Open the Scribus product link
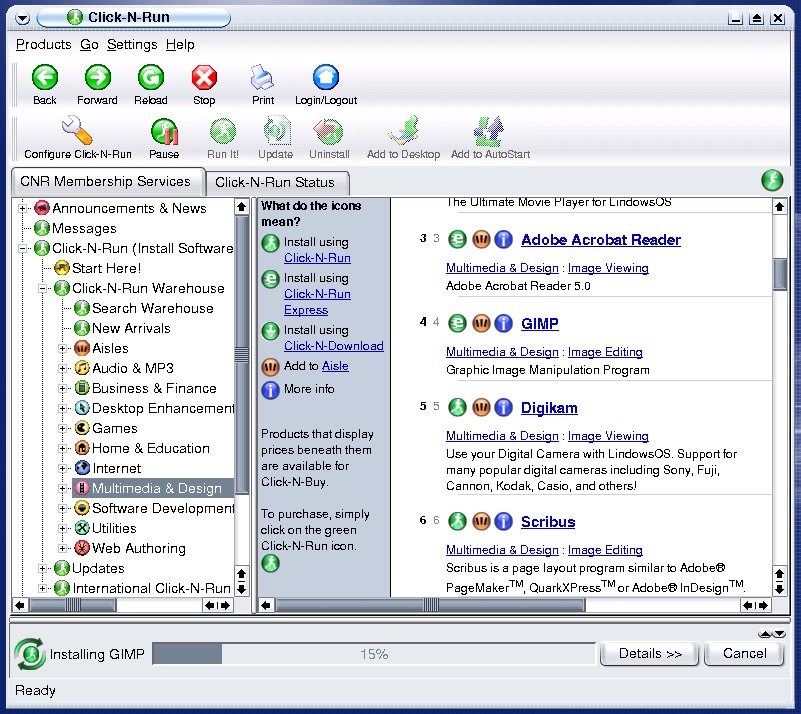Viewport: 801px width, 714px height. tap(548, 521)
